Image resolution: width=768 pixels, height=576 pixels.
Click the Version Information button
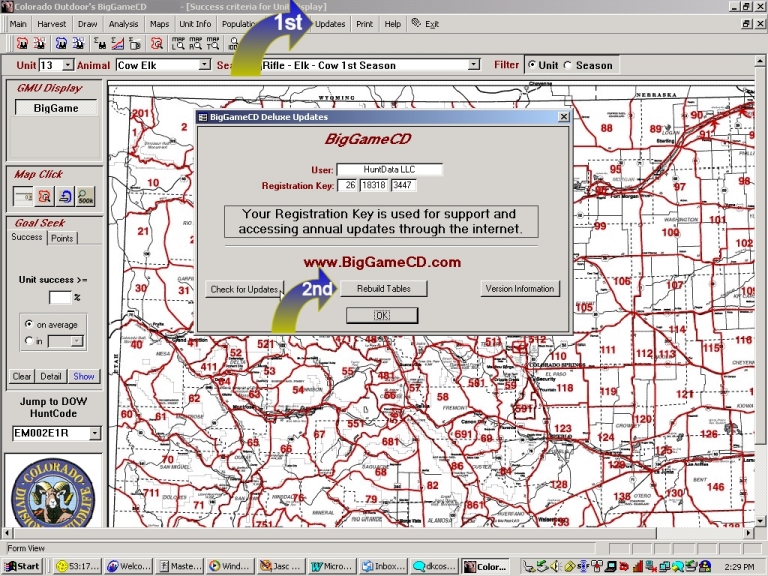pos(520,288)
